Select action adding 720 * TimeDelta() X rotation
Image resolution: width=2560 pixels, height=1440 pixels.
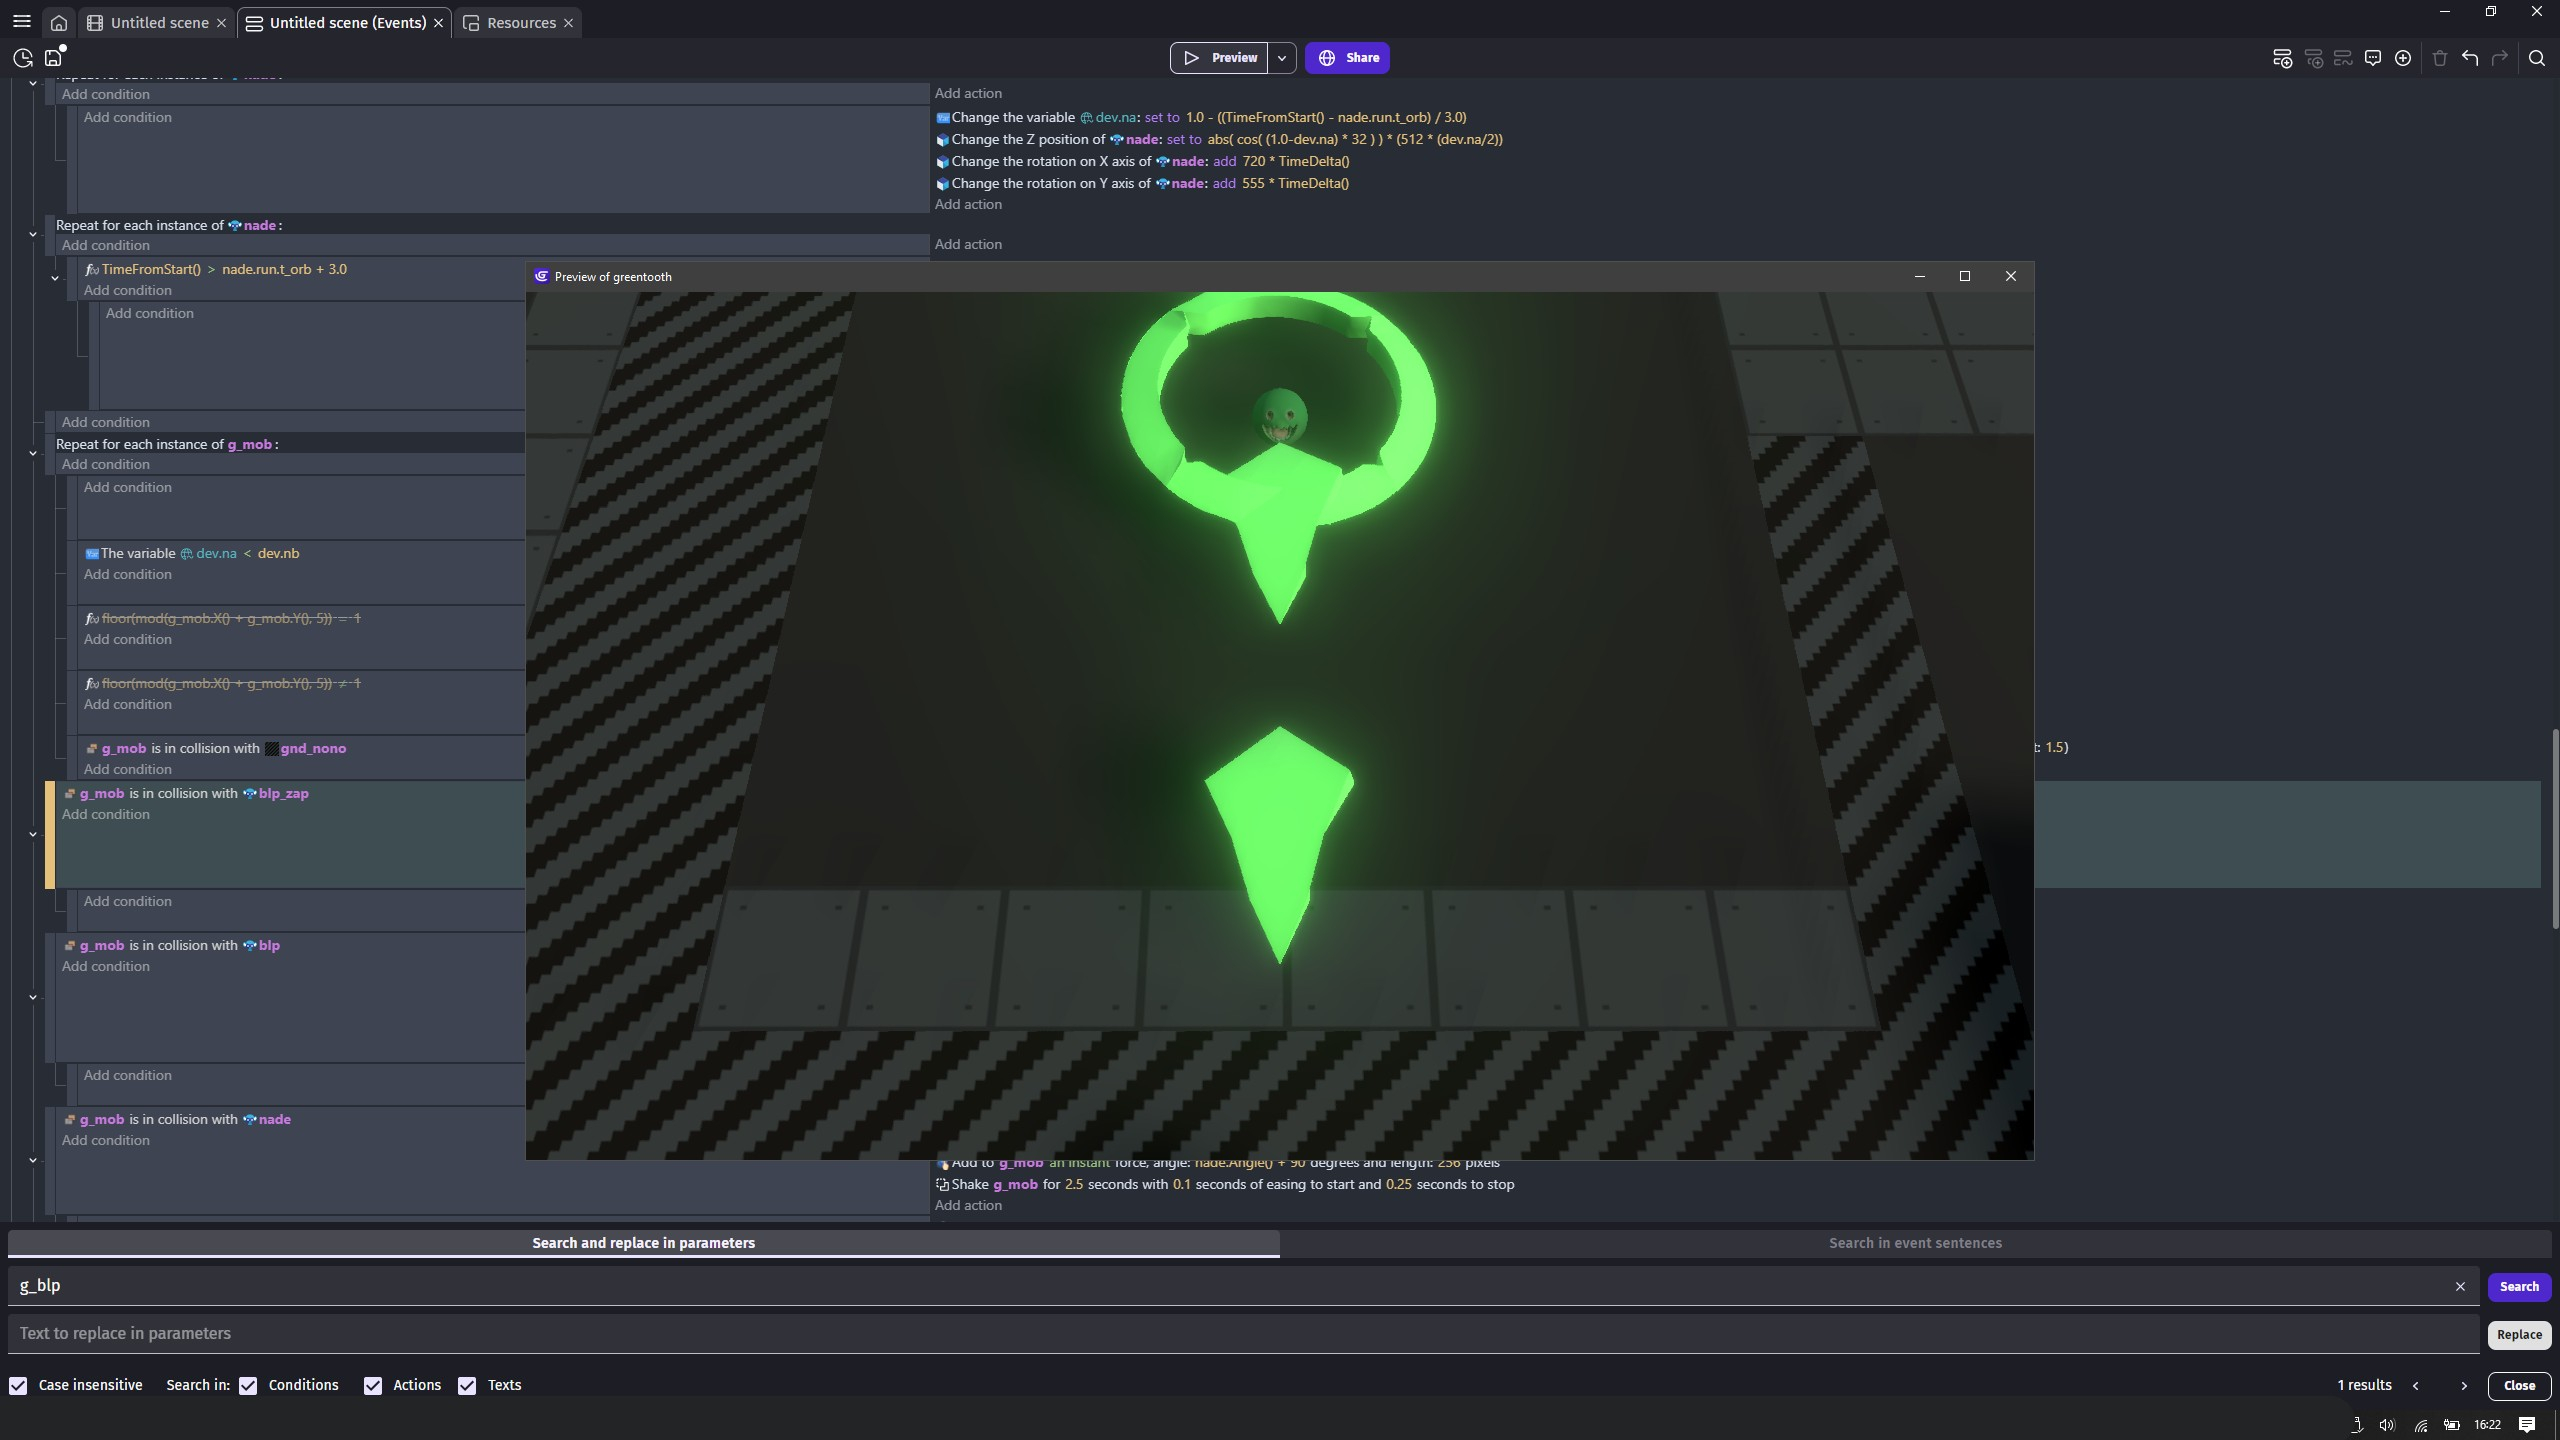point(1142,162)
